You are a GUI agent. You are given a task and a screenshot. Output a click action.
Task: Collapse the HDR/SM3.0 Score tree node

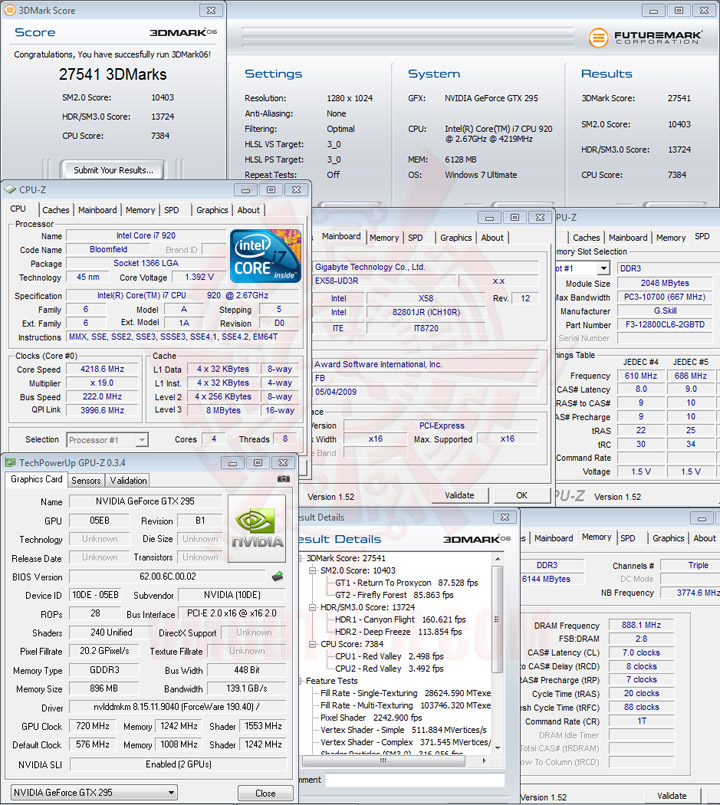(x=312, y=607)
